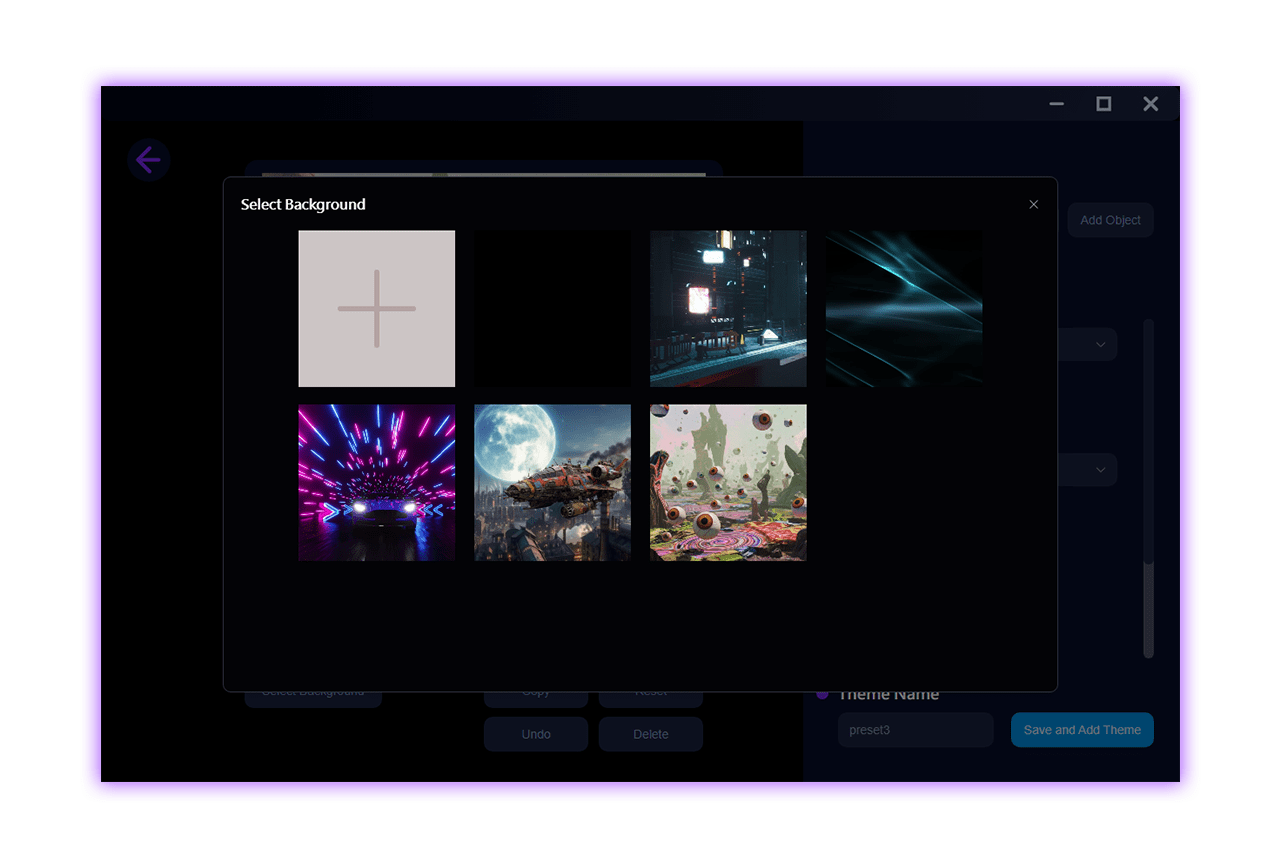Select the neon car tunnel background
The image size is (1280, 868).
377,482
